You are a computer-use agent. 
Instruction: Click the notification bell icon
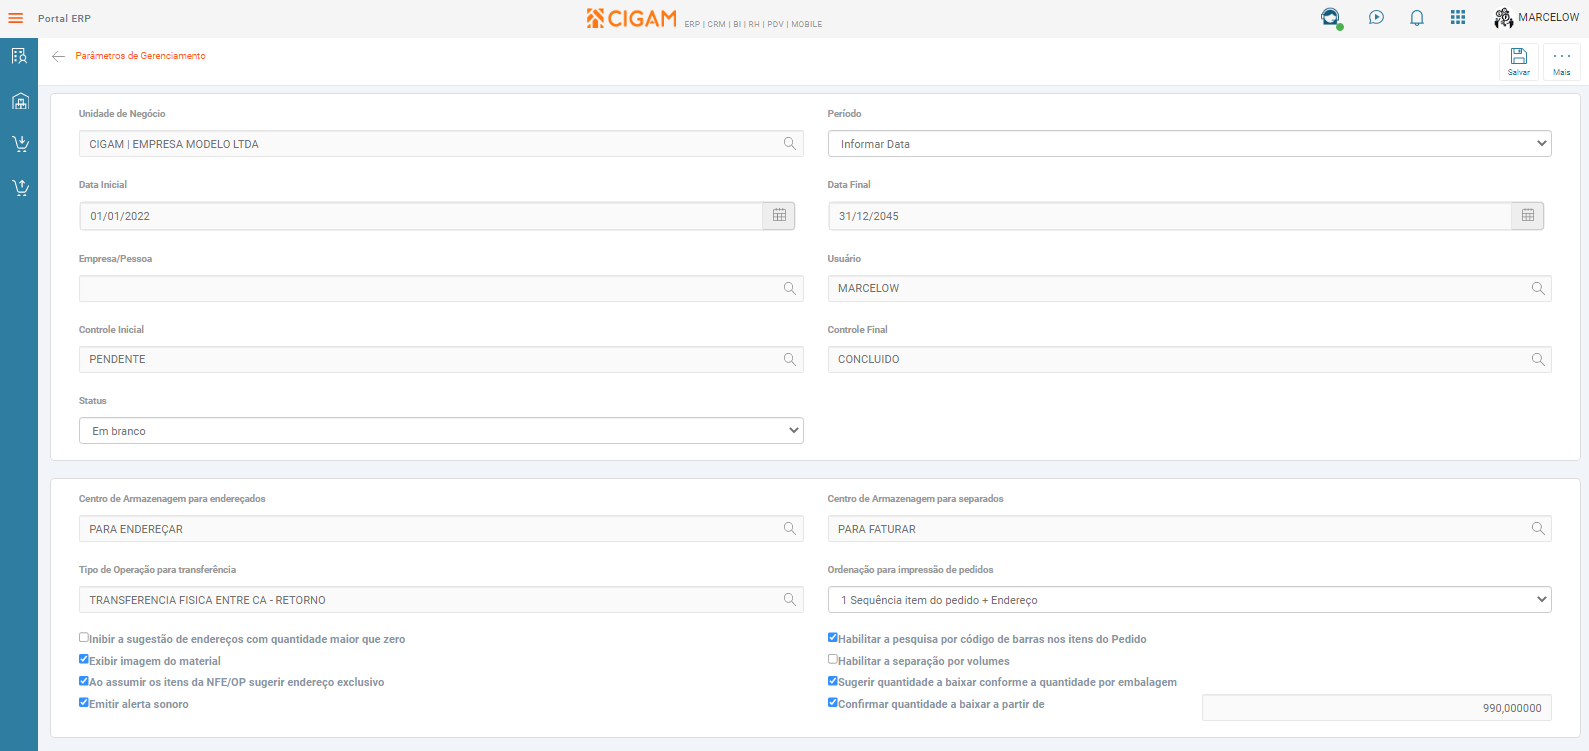[x=1417, y=18]
